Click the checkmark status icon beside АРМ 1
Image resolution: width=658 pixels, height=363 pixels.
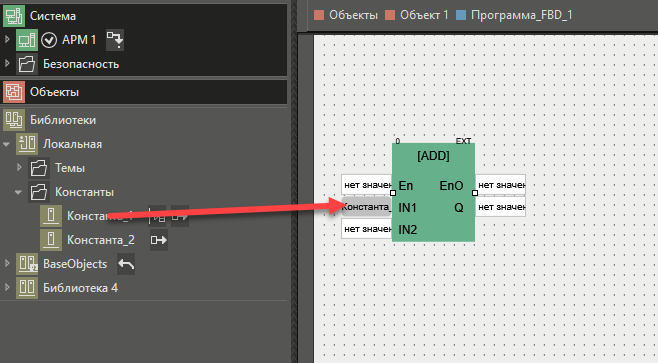click(x=49, y=40)
